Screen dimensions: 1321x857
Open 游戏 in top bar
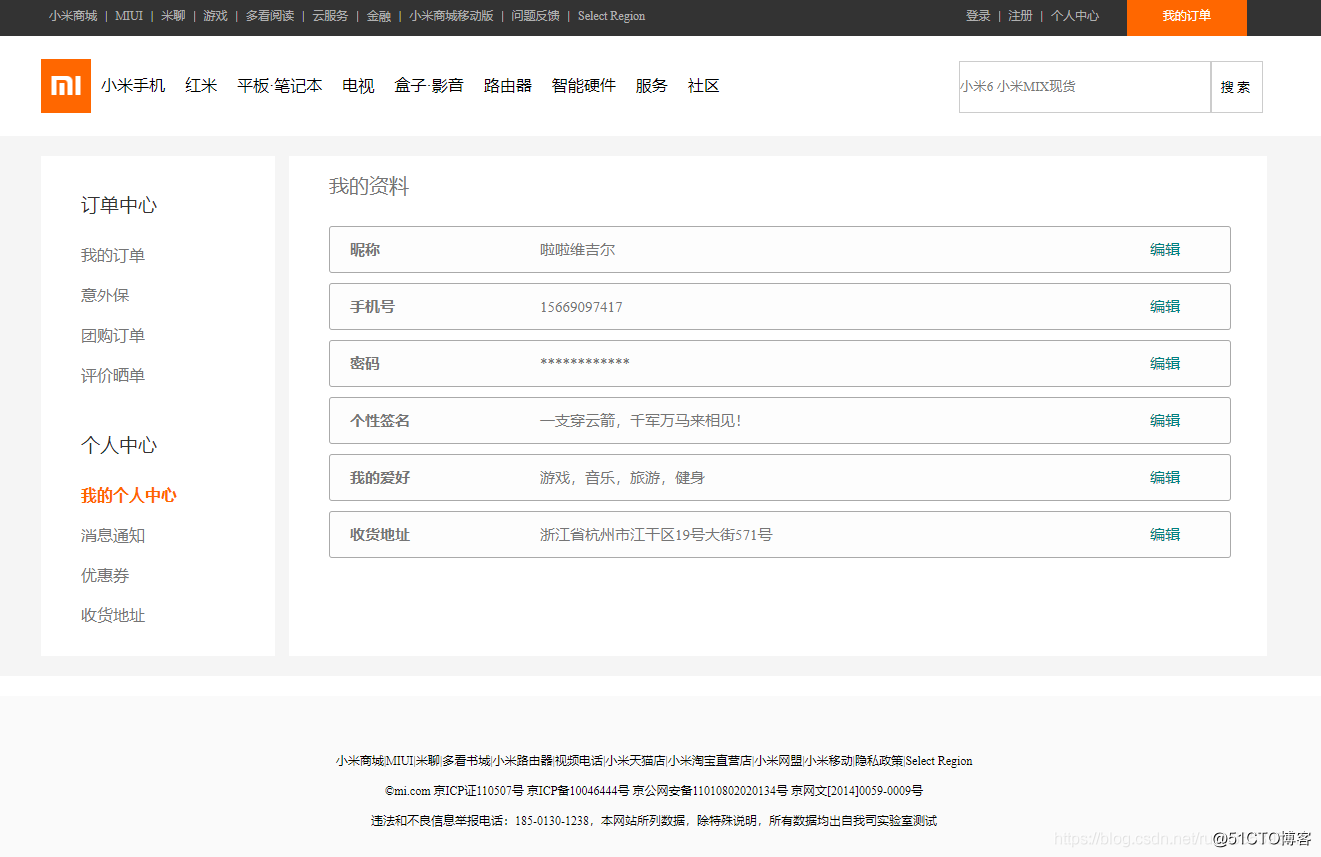click(215, 16)
